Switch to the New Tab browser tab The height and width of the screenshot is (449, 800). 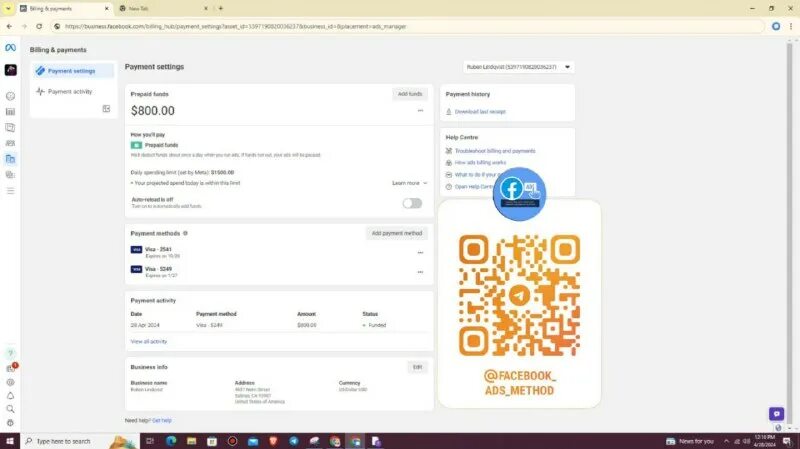[161, 9]
